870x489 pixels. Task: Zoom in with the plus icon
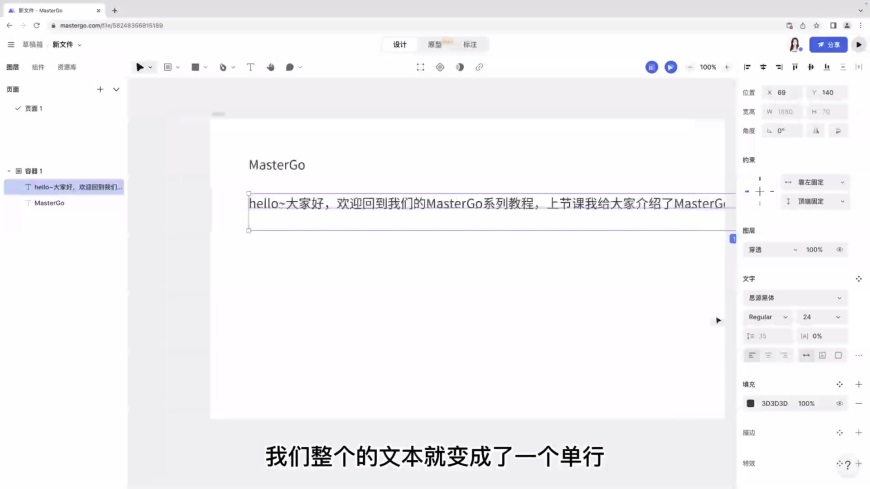click(727, 67)
